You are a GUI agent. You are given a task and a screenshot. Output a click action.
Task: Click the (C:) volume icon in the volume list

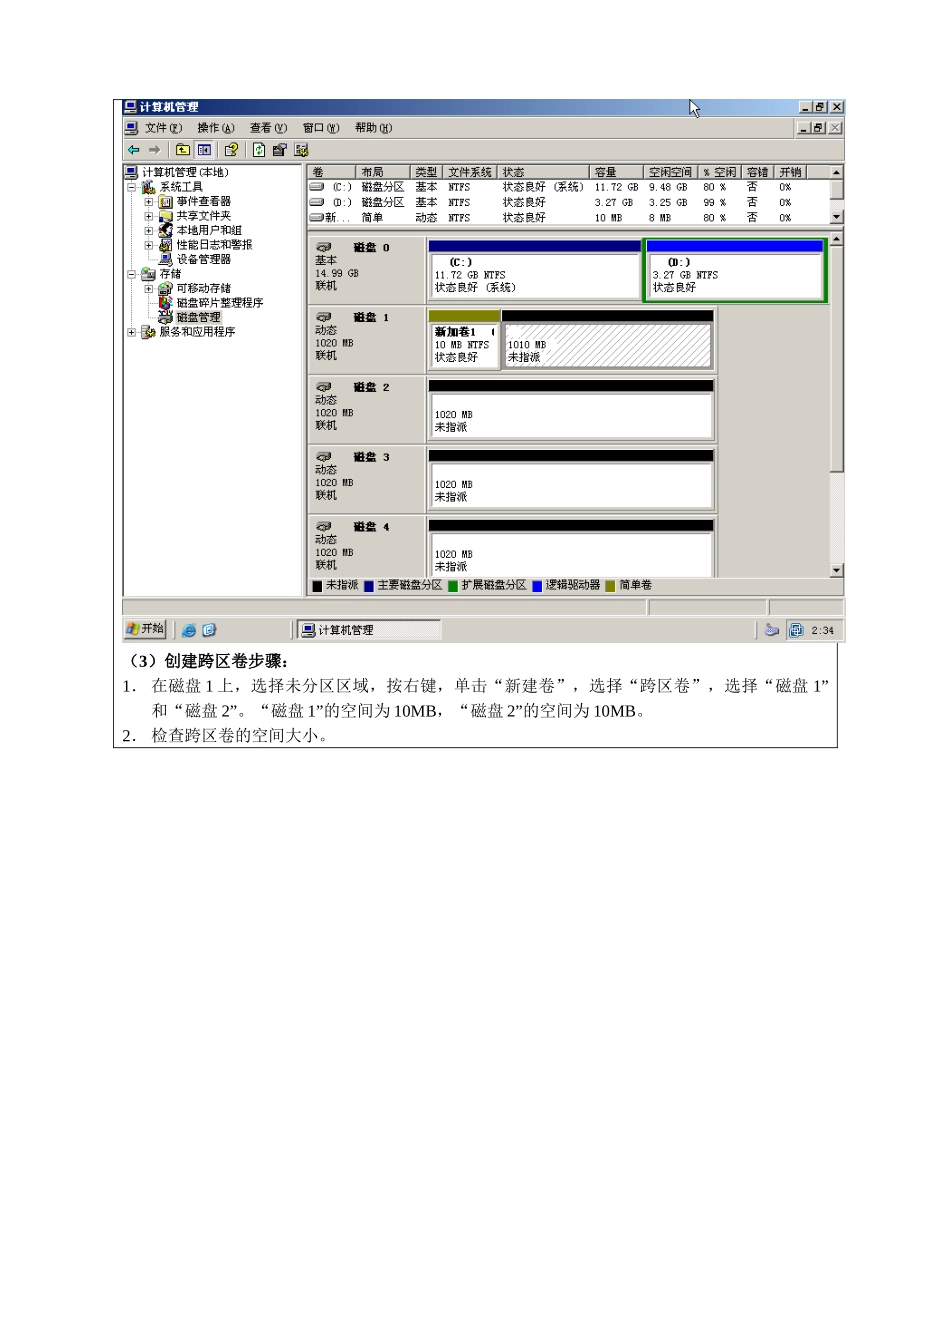click(x=317, y=187)
